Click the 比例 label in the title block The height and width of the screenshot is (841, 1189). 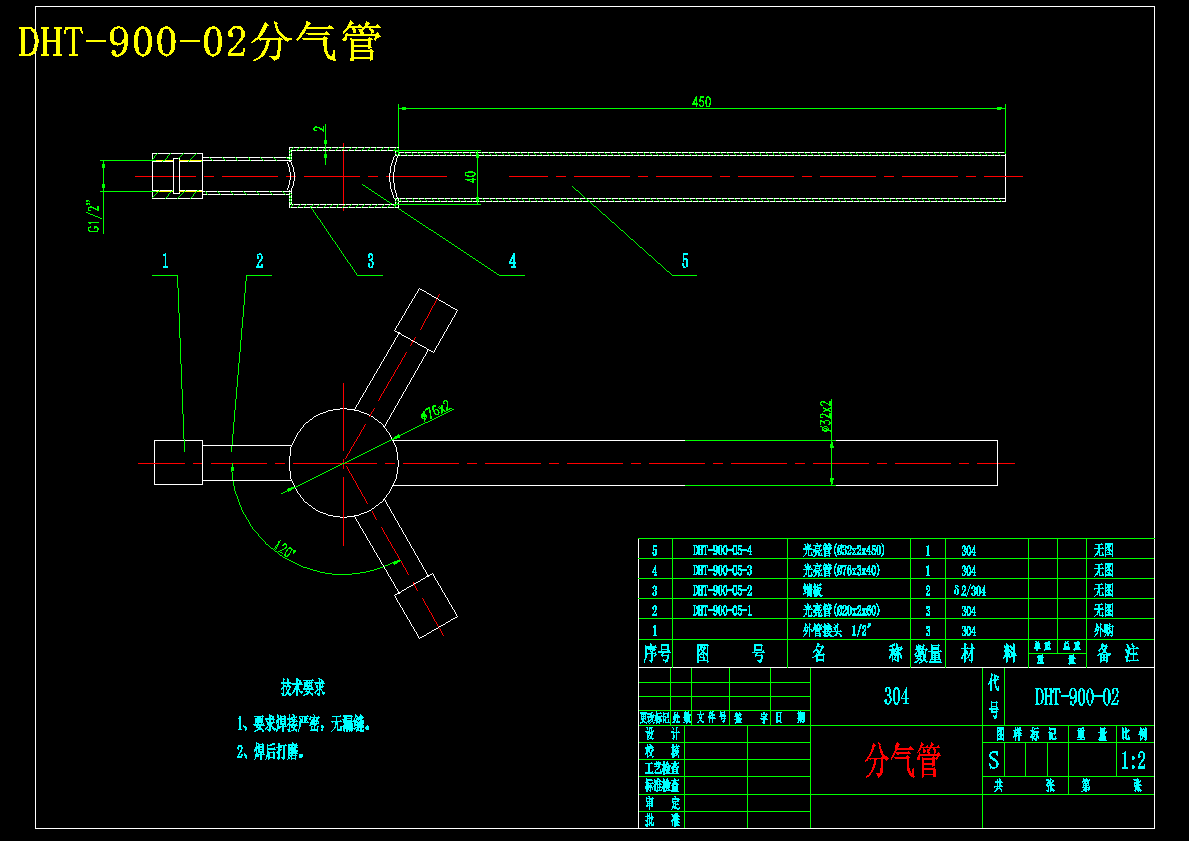click(1135, 734)
